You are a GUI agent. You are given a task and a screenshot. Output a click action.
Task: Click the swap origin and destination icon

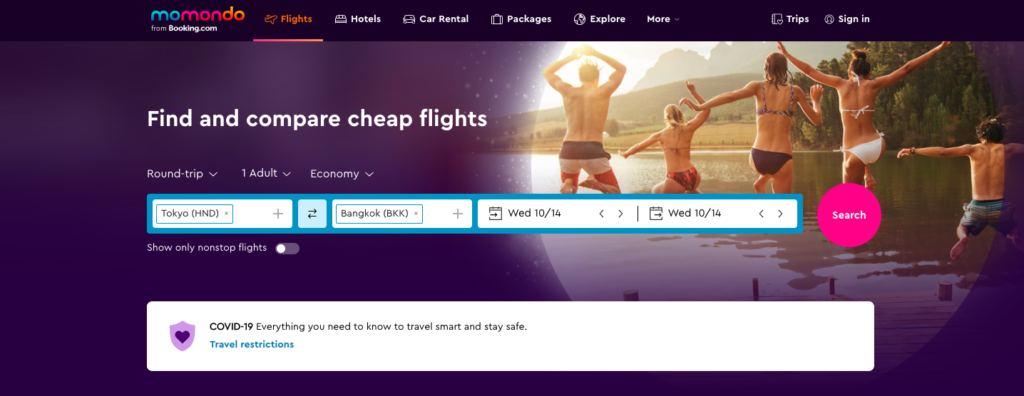(x=312, y=214)
